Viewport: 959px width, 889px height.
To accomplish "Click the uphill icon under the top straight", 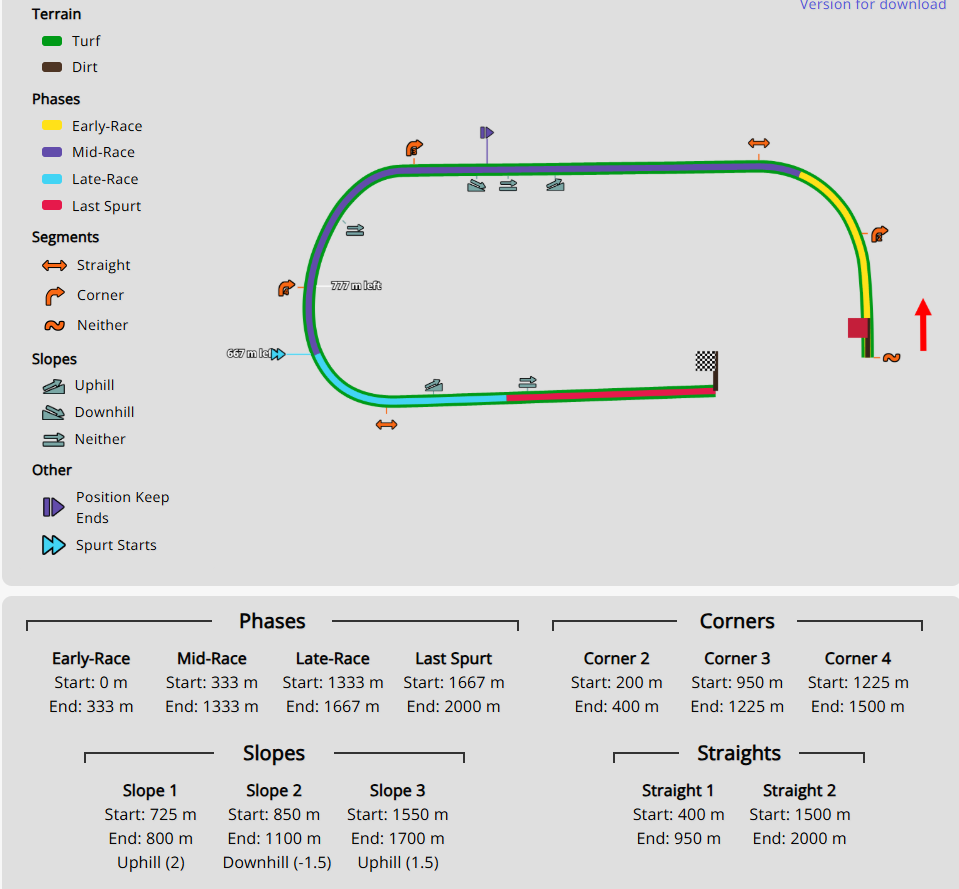I will click(x=555, y=185).
